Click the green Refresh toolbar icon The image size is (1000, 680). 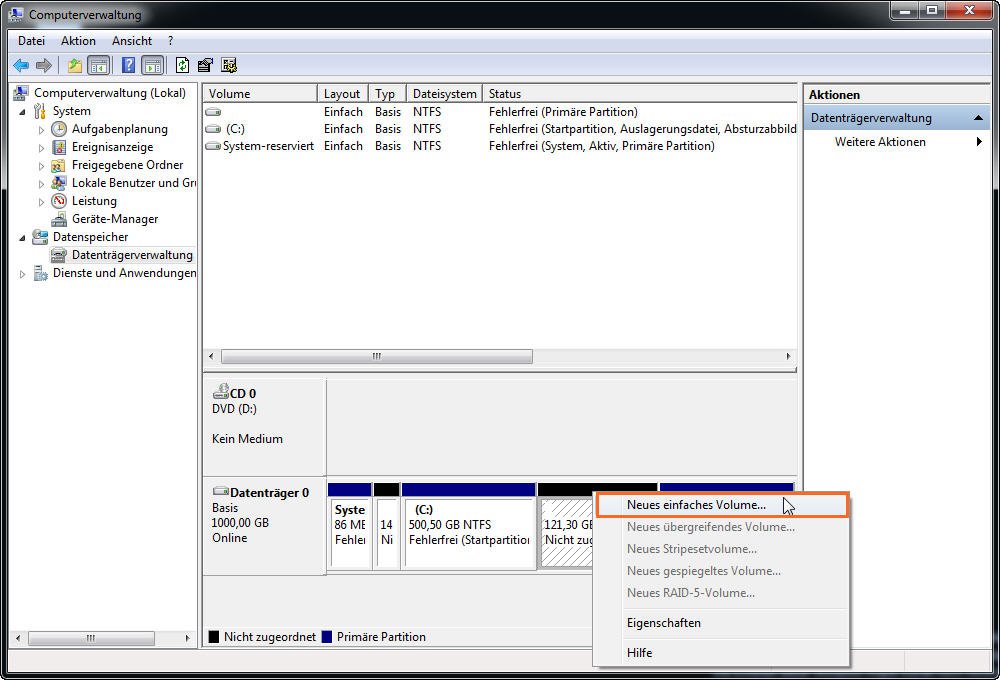(182, 65)
